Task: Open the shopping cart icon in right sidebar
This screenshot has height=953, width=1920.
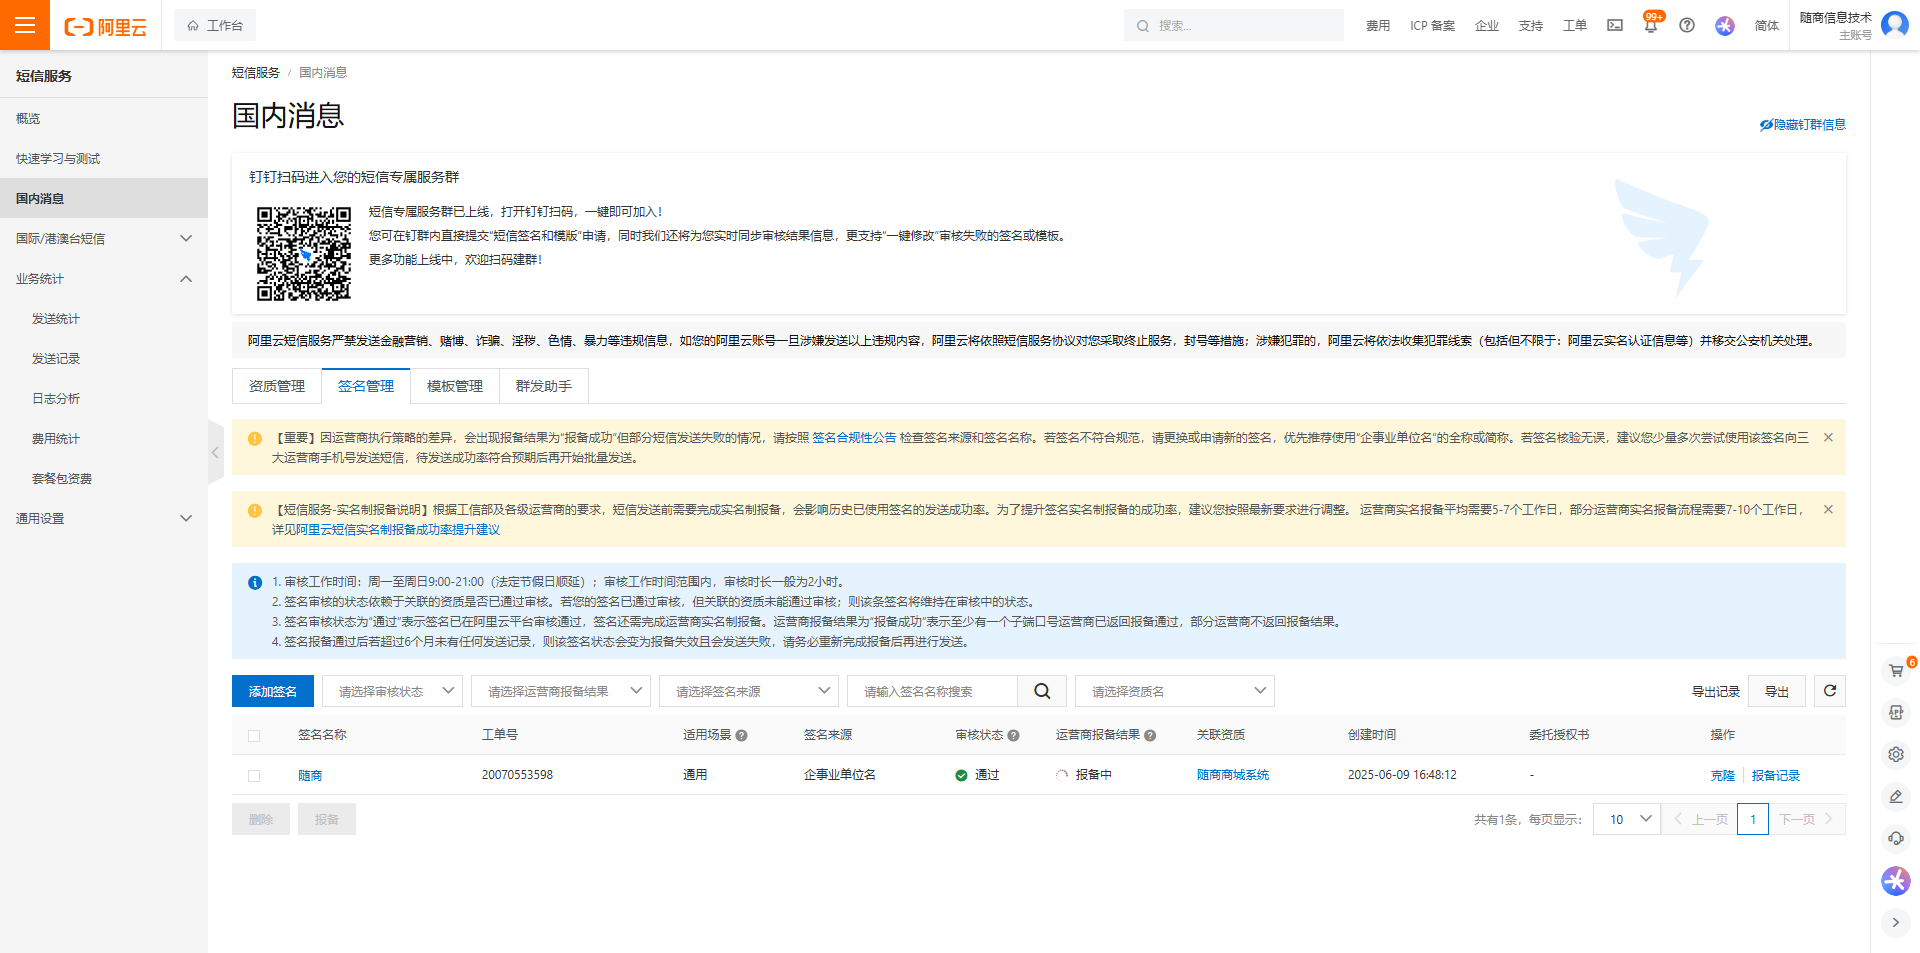Action: point(1896,670)
